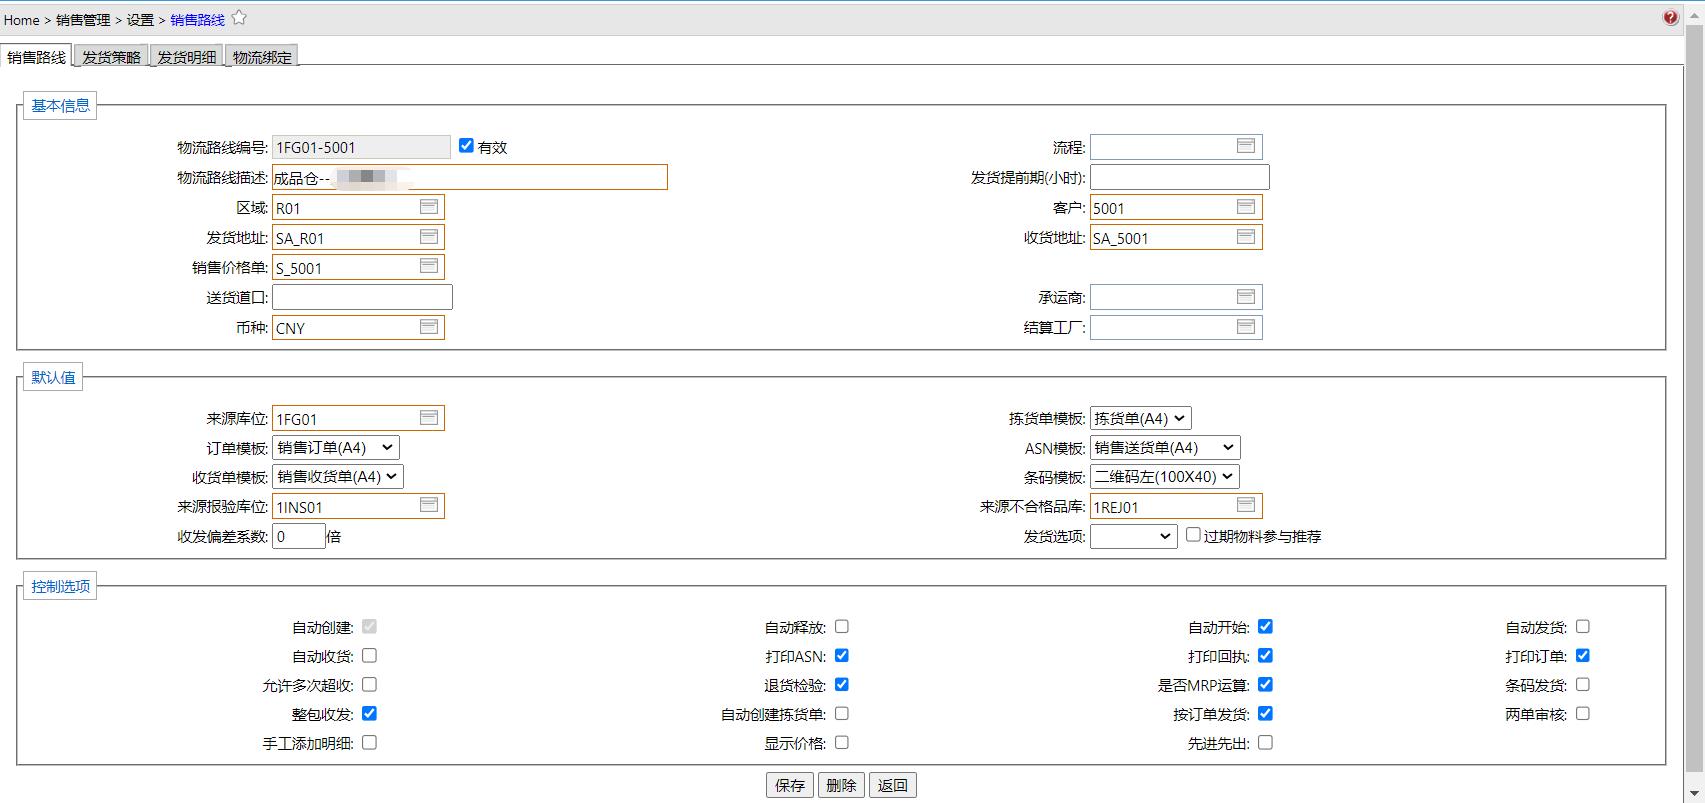Uncheck 打印回执 checkbox
The image size is (1705, 803).
(1265, 655)
